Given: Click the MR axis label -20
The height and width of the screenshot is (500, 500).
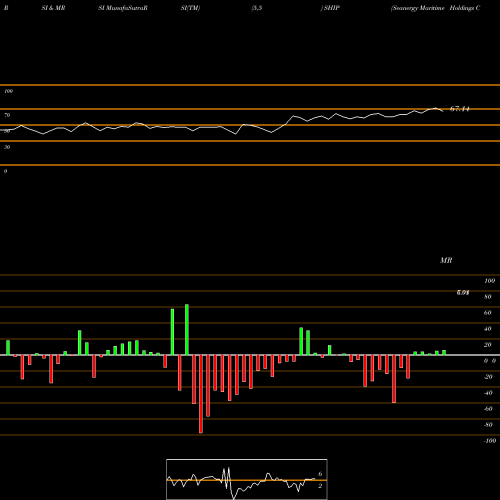Looking at the screenshot, I should (x=488, y=377).
